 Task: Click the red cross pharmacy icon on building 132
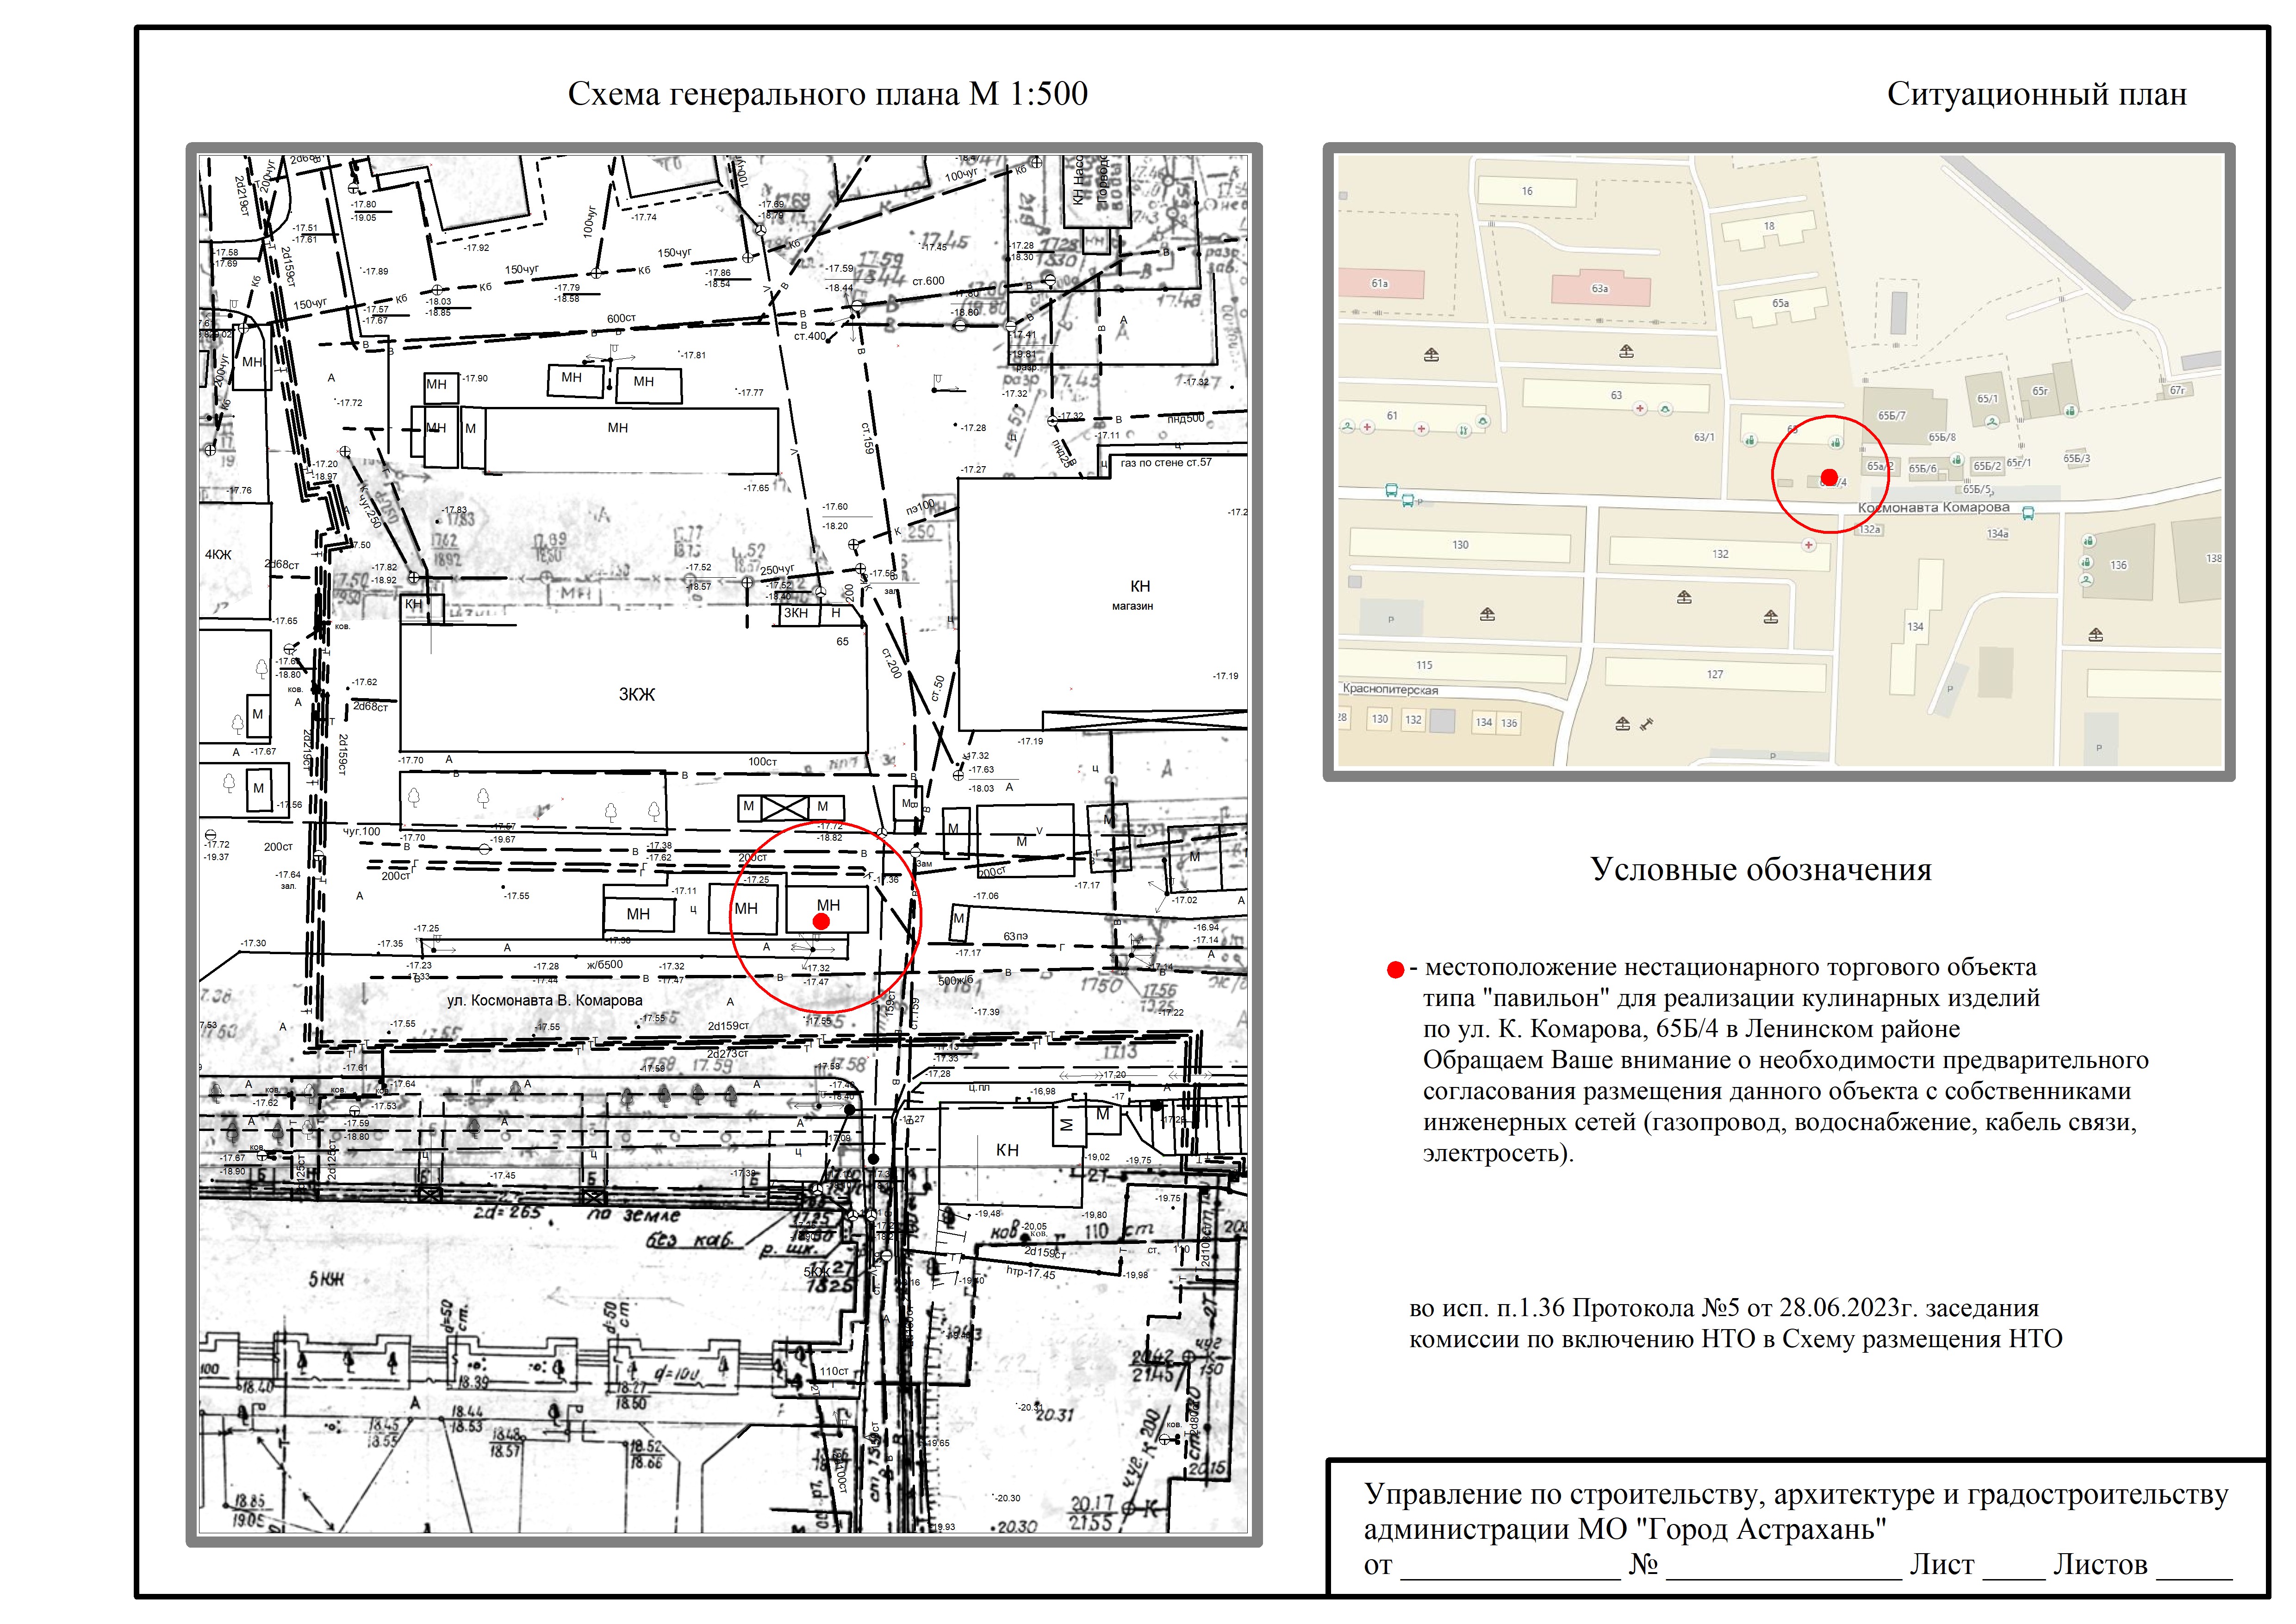(x=1808, y=545)
